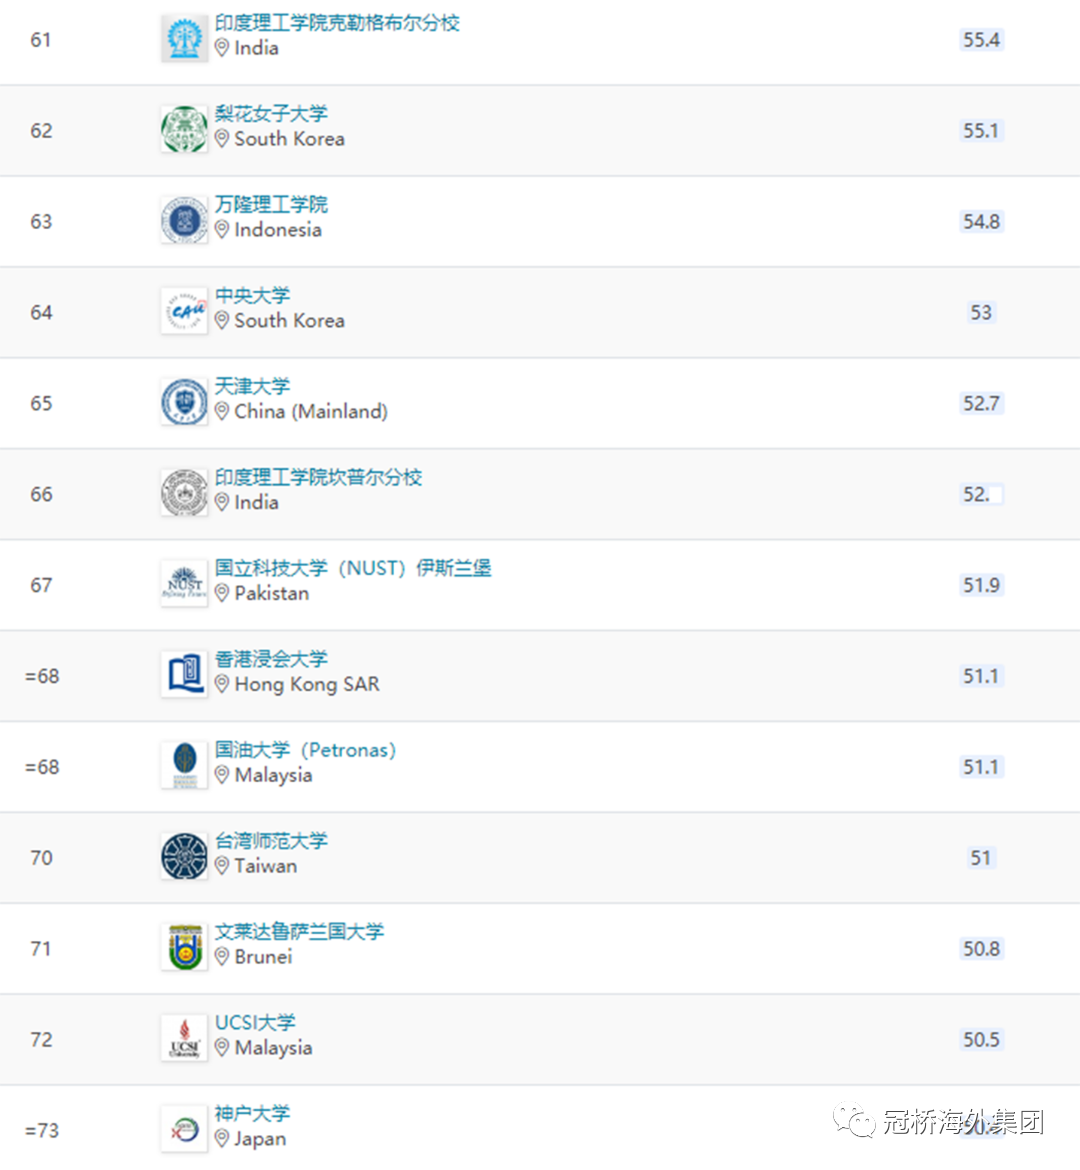
Task: Open the 梨花女子大学 link
Action: click(271, 113)
